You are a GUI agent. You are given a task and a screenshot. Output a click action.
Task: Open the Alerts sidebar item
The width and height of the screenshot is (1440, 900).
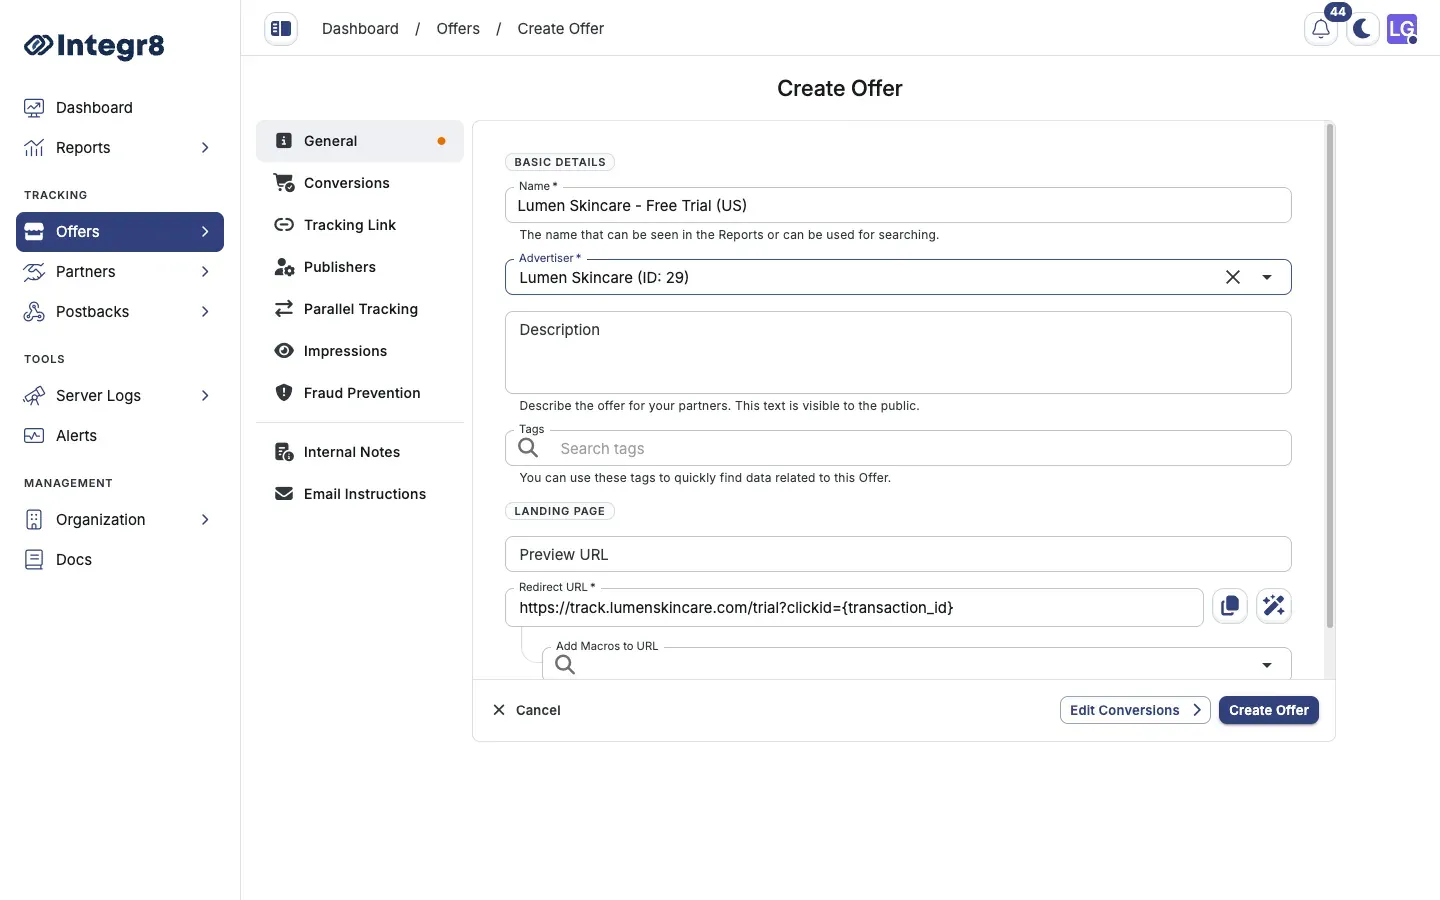[x=120, y=436]
